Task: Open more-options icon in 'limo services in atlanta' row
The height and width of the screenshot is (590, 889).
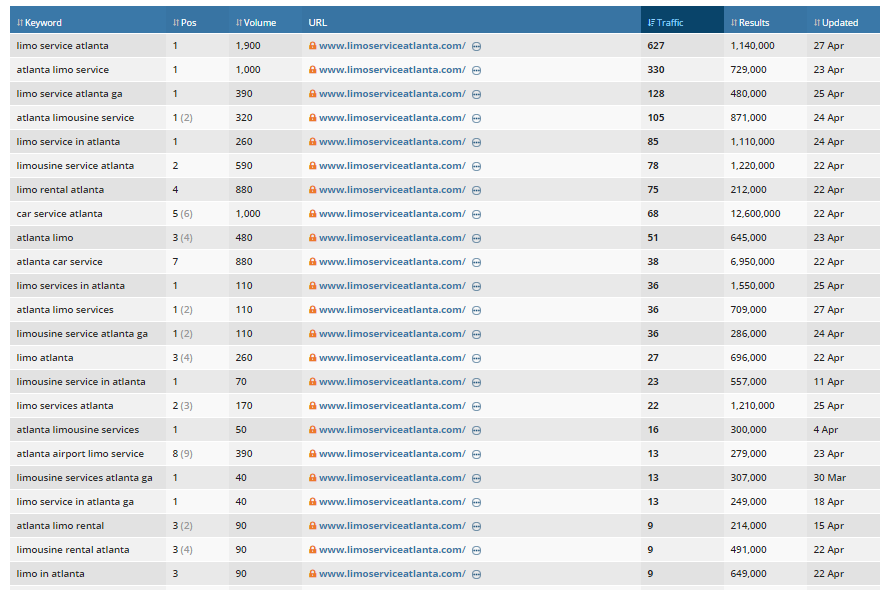Action: [477, 286]
